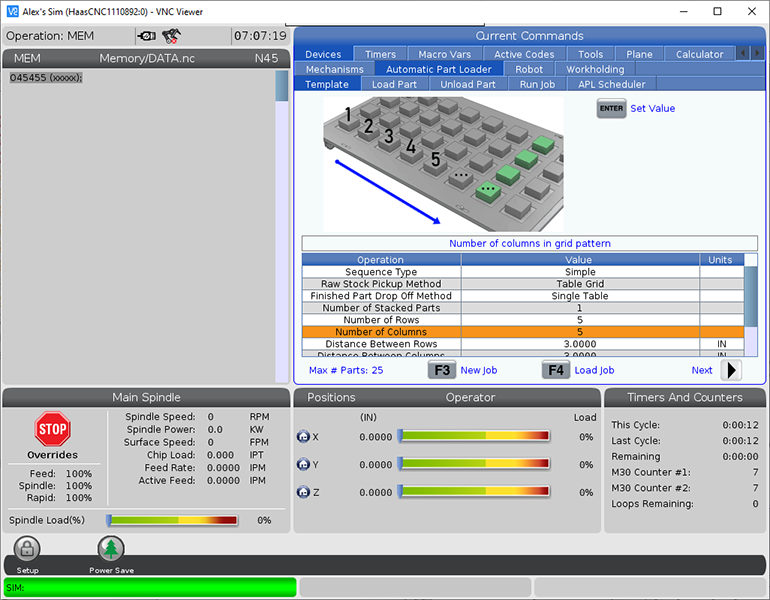The width and height of the screenshot is (770, 600).
Task: Click the F4 key icon
Action: pos(556,370)
